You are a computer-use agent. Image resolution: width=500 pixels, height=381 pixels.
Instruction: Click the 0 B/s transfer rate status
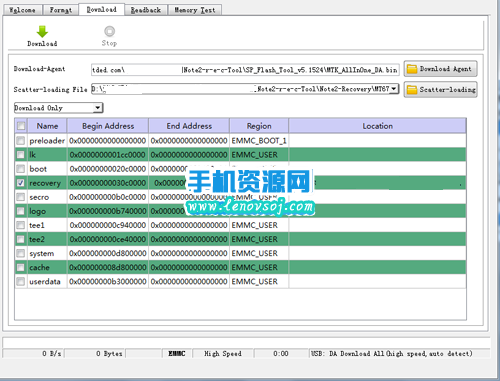click(52, 353)
